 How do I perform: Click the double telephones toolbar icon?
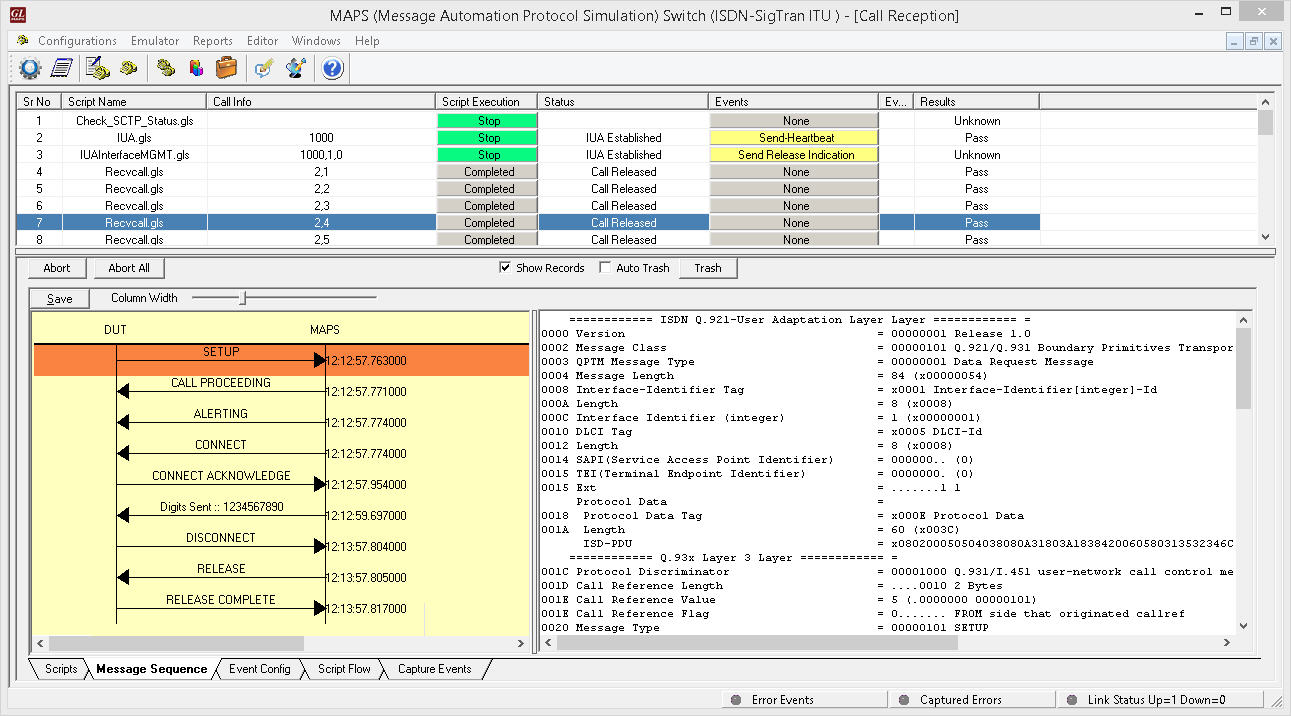(x=166, y=68)
